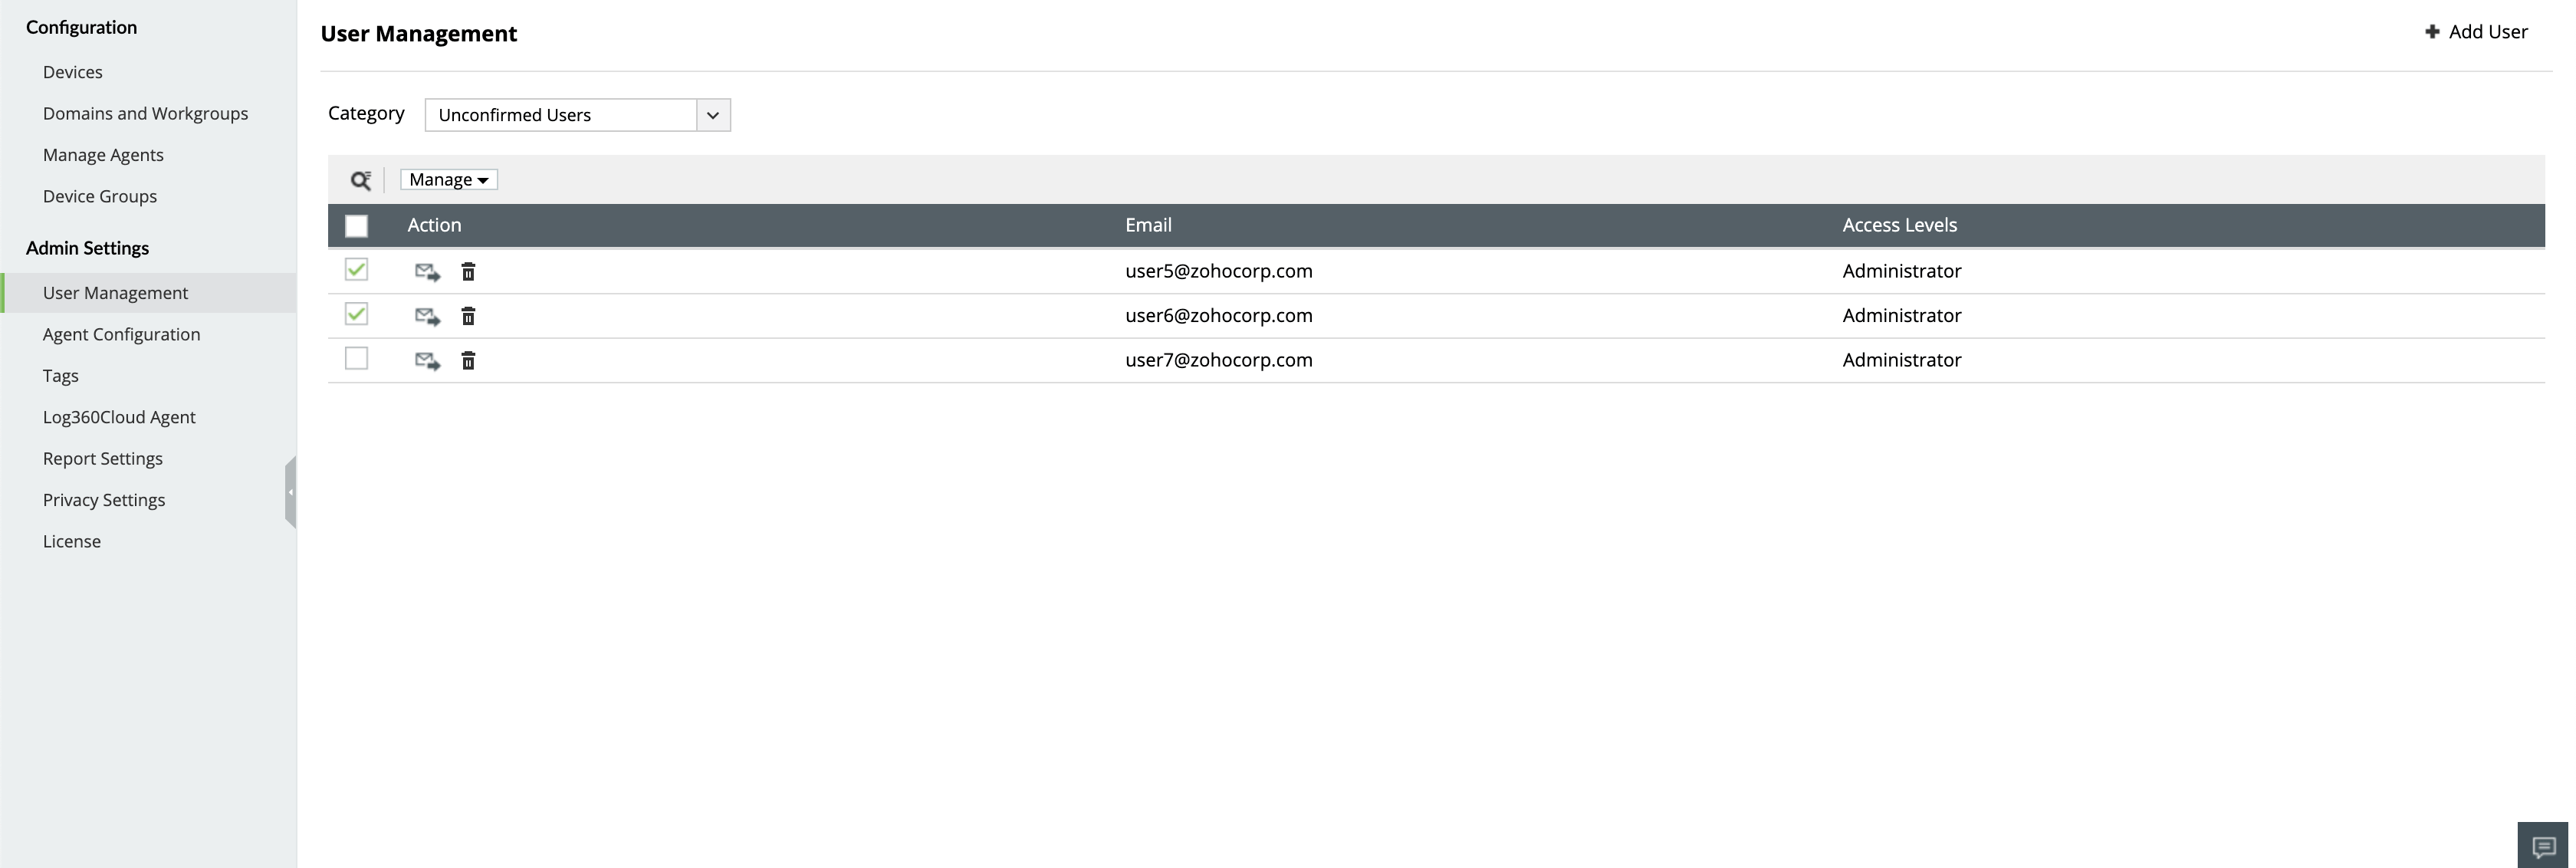Open the chat feedback icon
Image resolution: width=2576 pixels, height=868 pixels.
click(x=2543, y=846)
